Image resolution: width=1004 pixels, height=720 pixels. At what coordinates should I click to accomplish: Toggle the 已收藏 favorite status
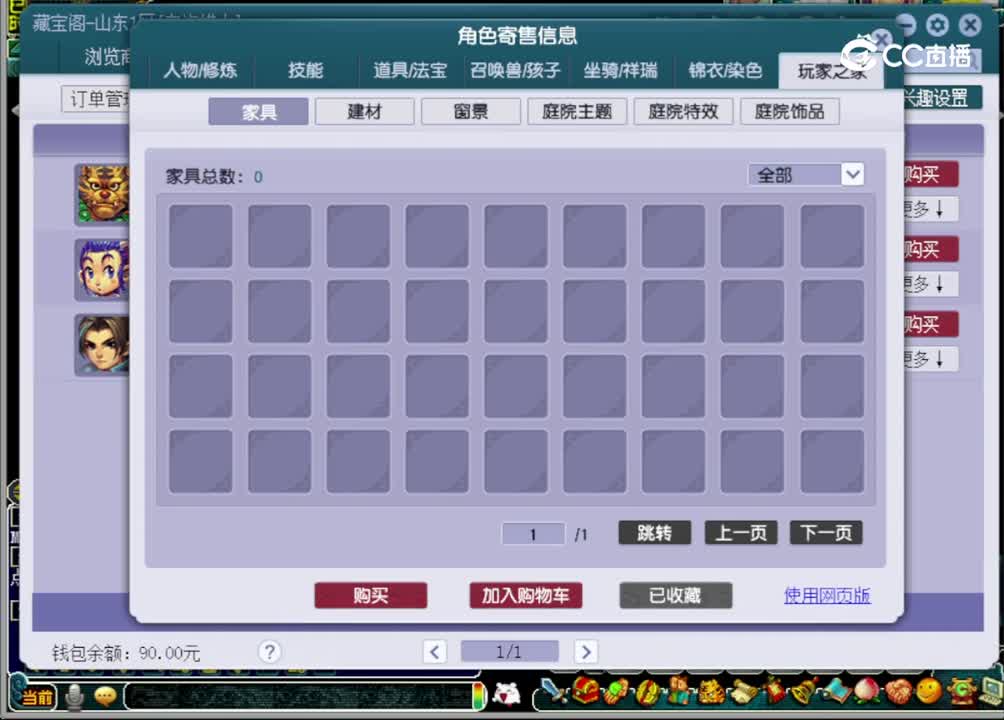click(x=675, y=595)
